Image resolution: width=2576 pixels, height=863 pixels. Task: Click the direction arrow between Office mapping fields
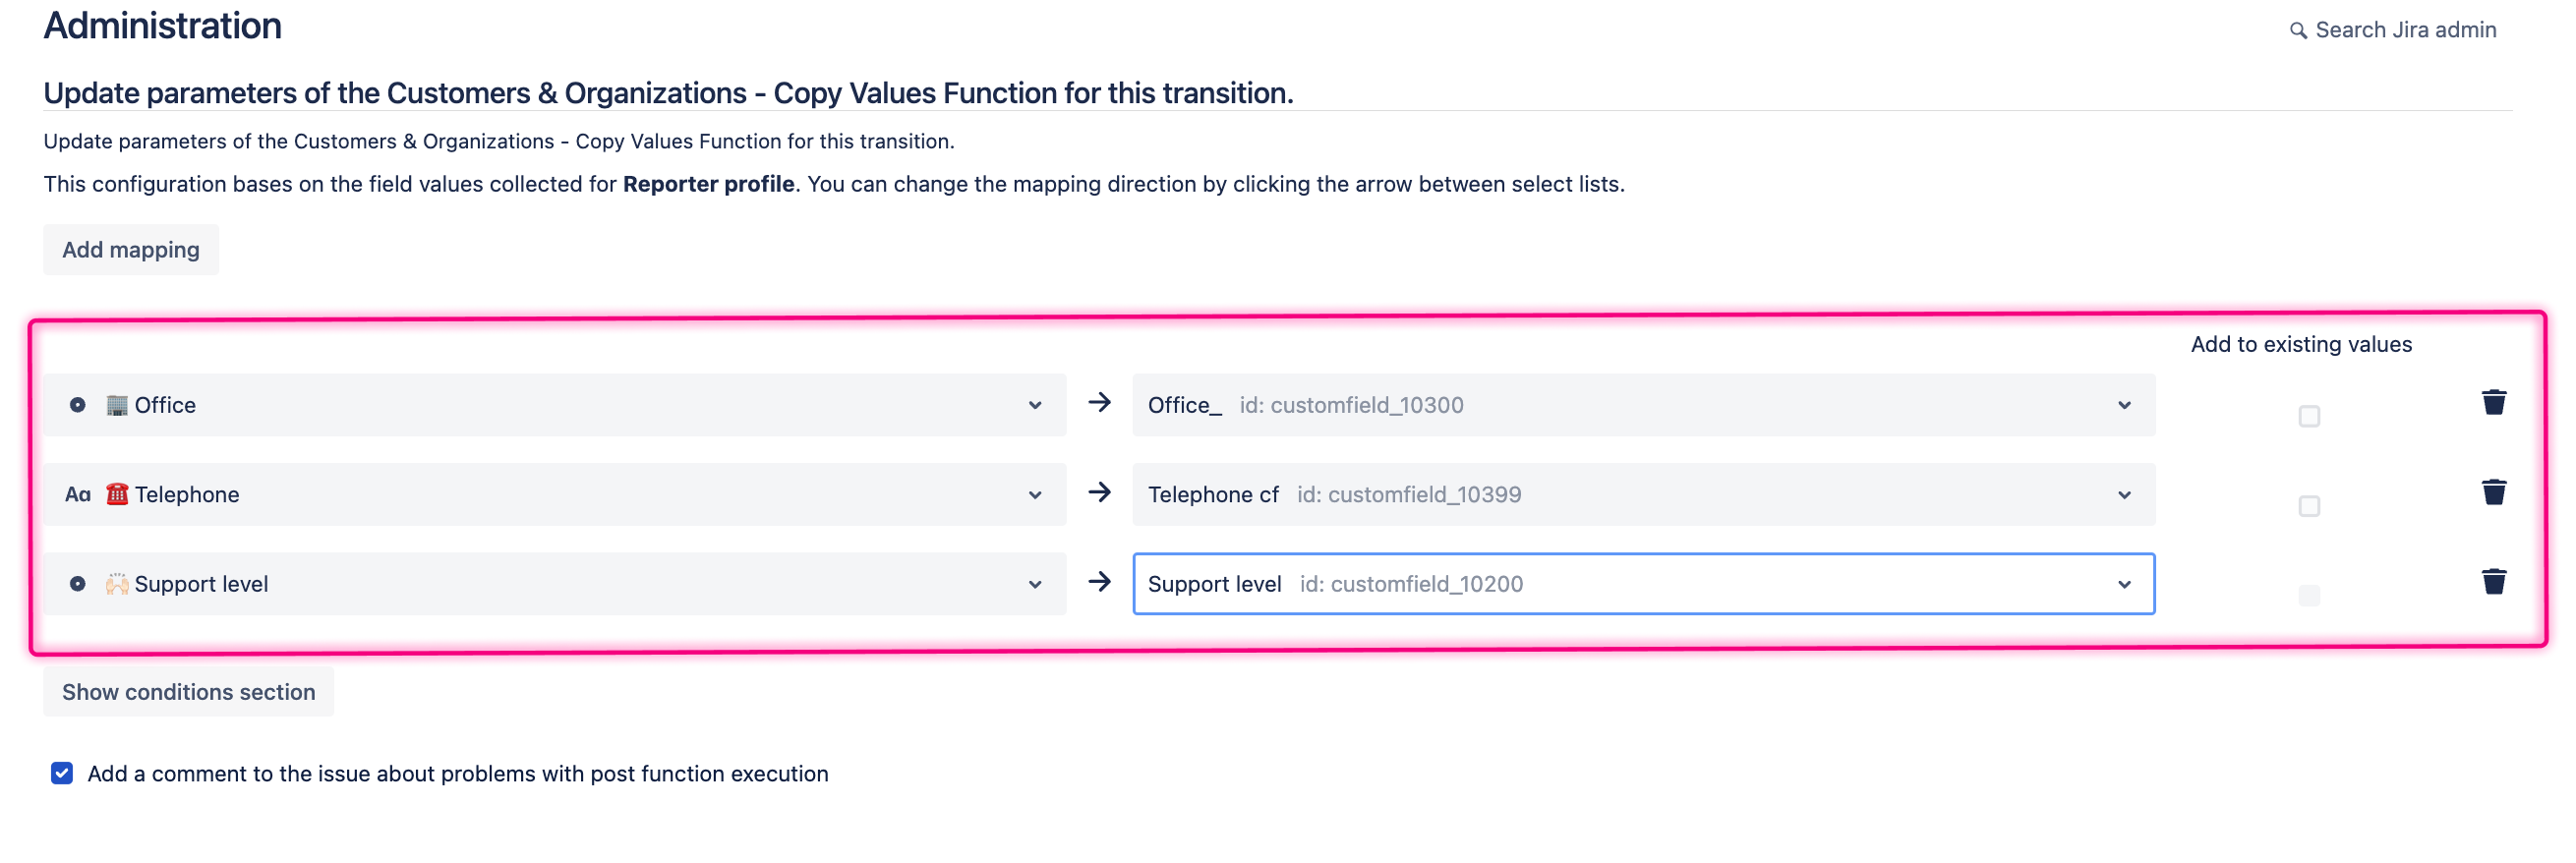pyautogui.click(x=1100, y=404)
